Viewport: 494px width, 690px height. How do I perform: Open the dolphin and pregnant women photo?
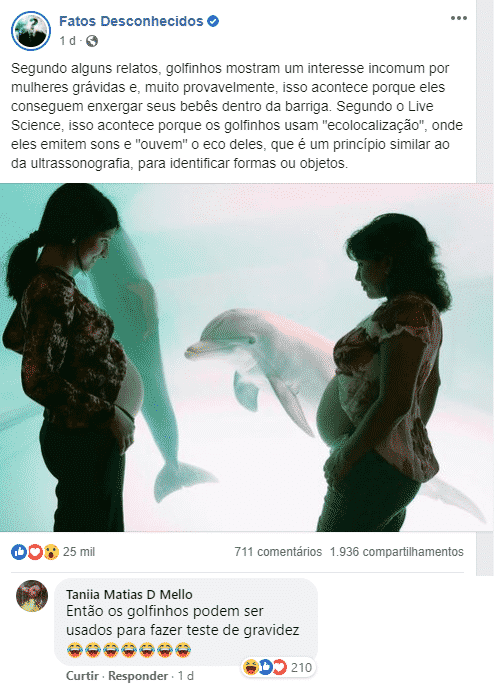(x=246, y=357)
